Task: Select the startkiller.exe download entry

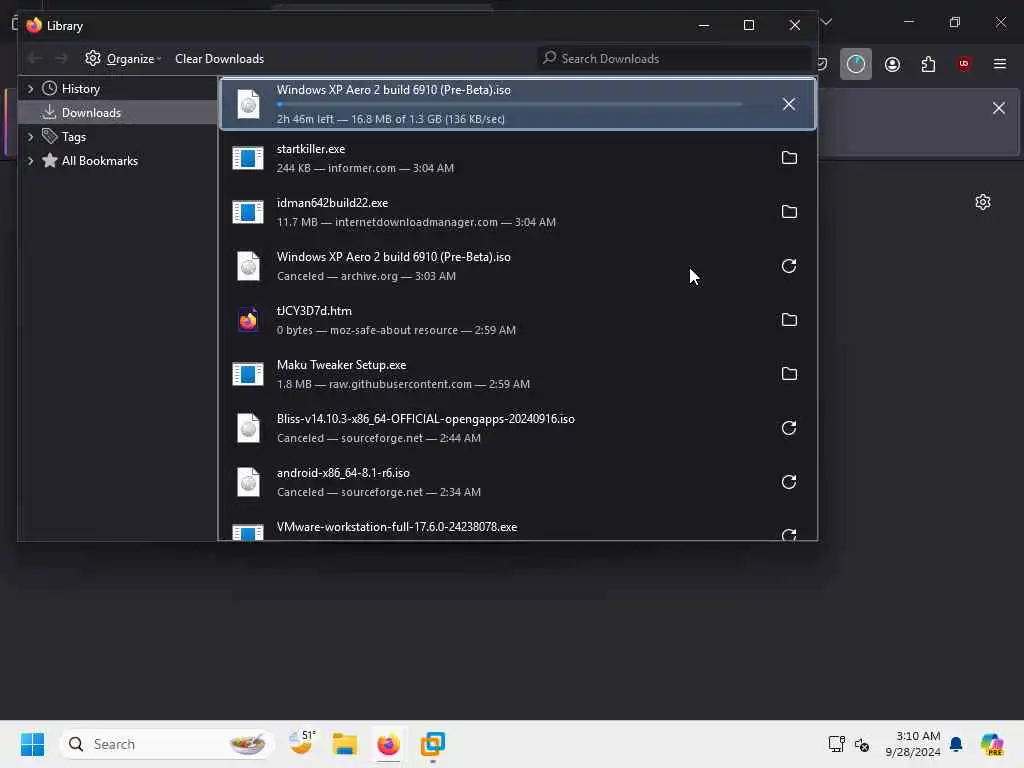Action: click(x=517, y=158)
